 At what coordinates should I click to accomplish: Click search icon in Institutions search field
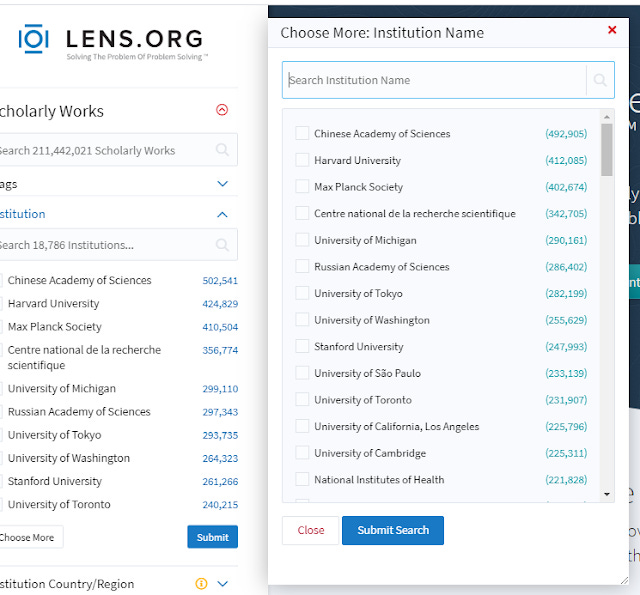pyautogui.click(x=222, y=245)
